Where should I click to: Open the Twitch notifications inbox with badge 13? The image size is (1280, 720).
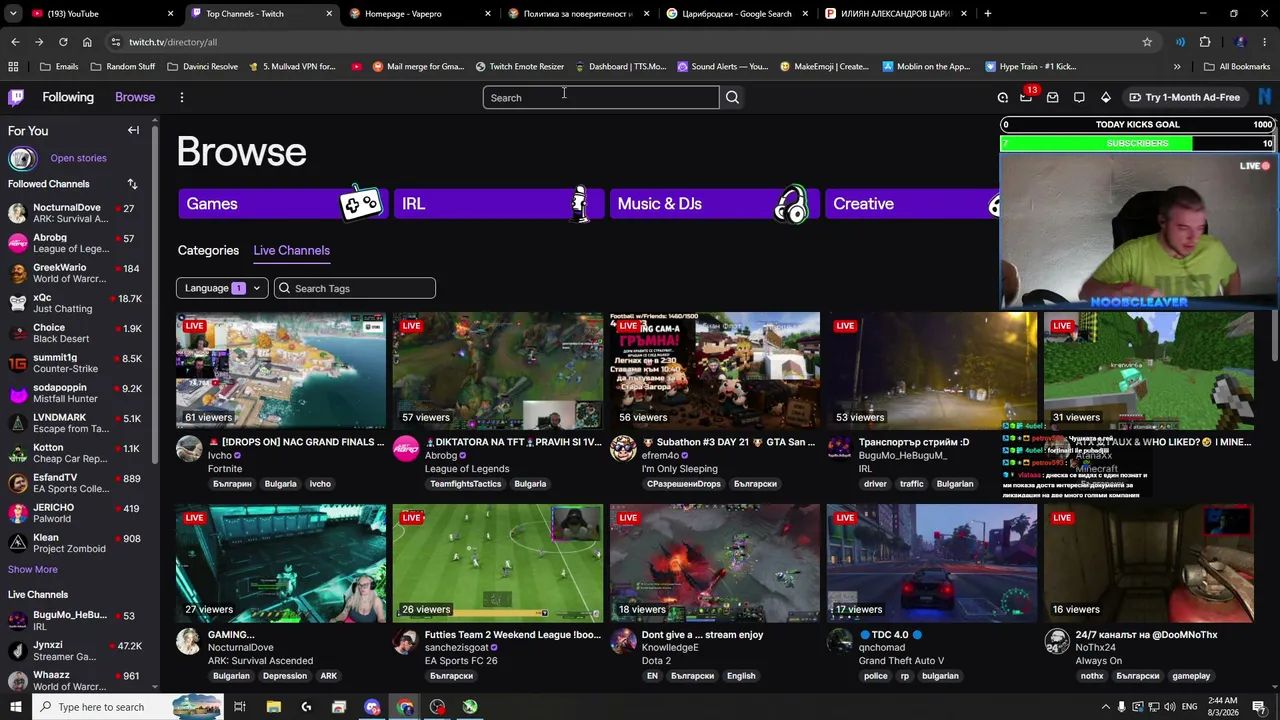(x=1027, y=97)
